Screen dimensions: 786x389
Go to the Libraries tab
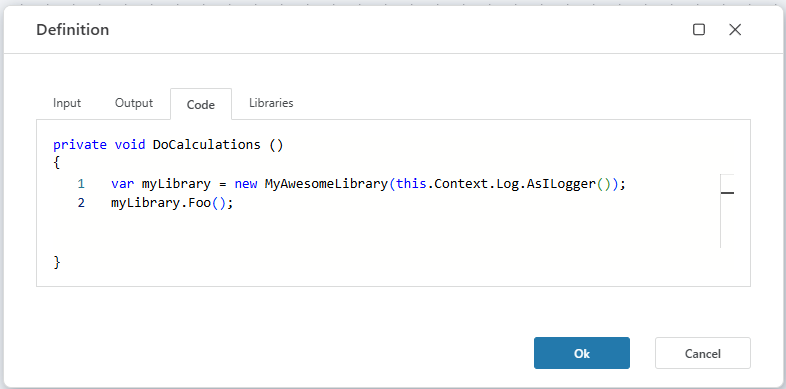(x=271, y=103)
